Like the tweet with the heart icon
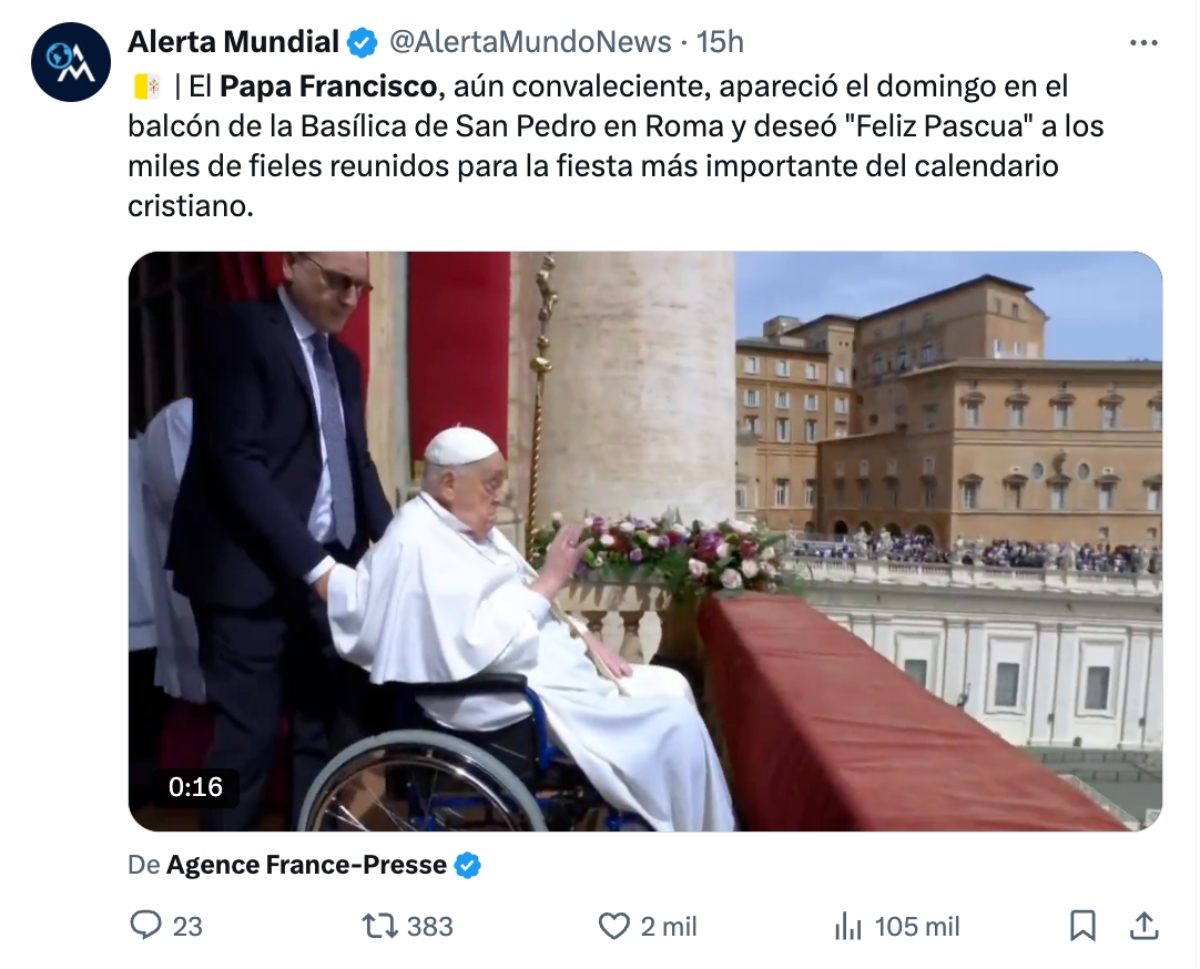 click(x=613, y=926)
